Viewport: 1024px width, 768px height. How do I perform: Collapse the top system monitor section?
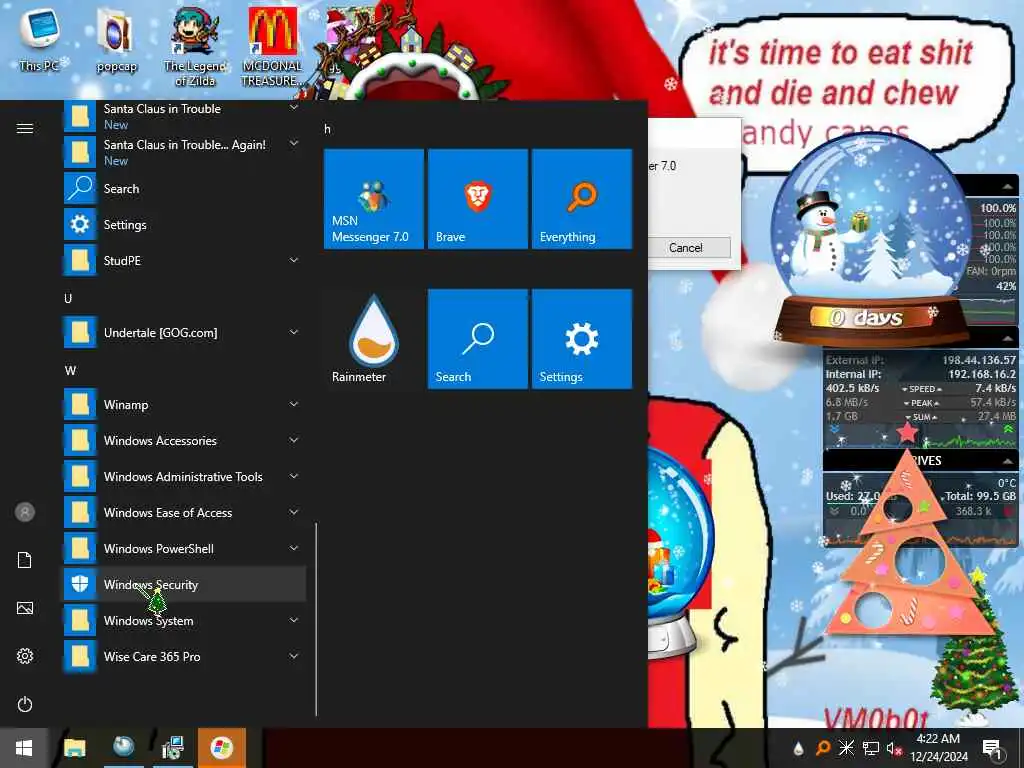coord(1008,186)
